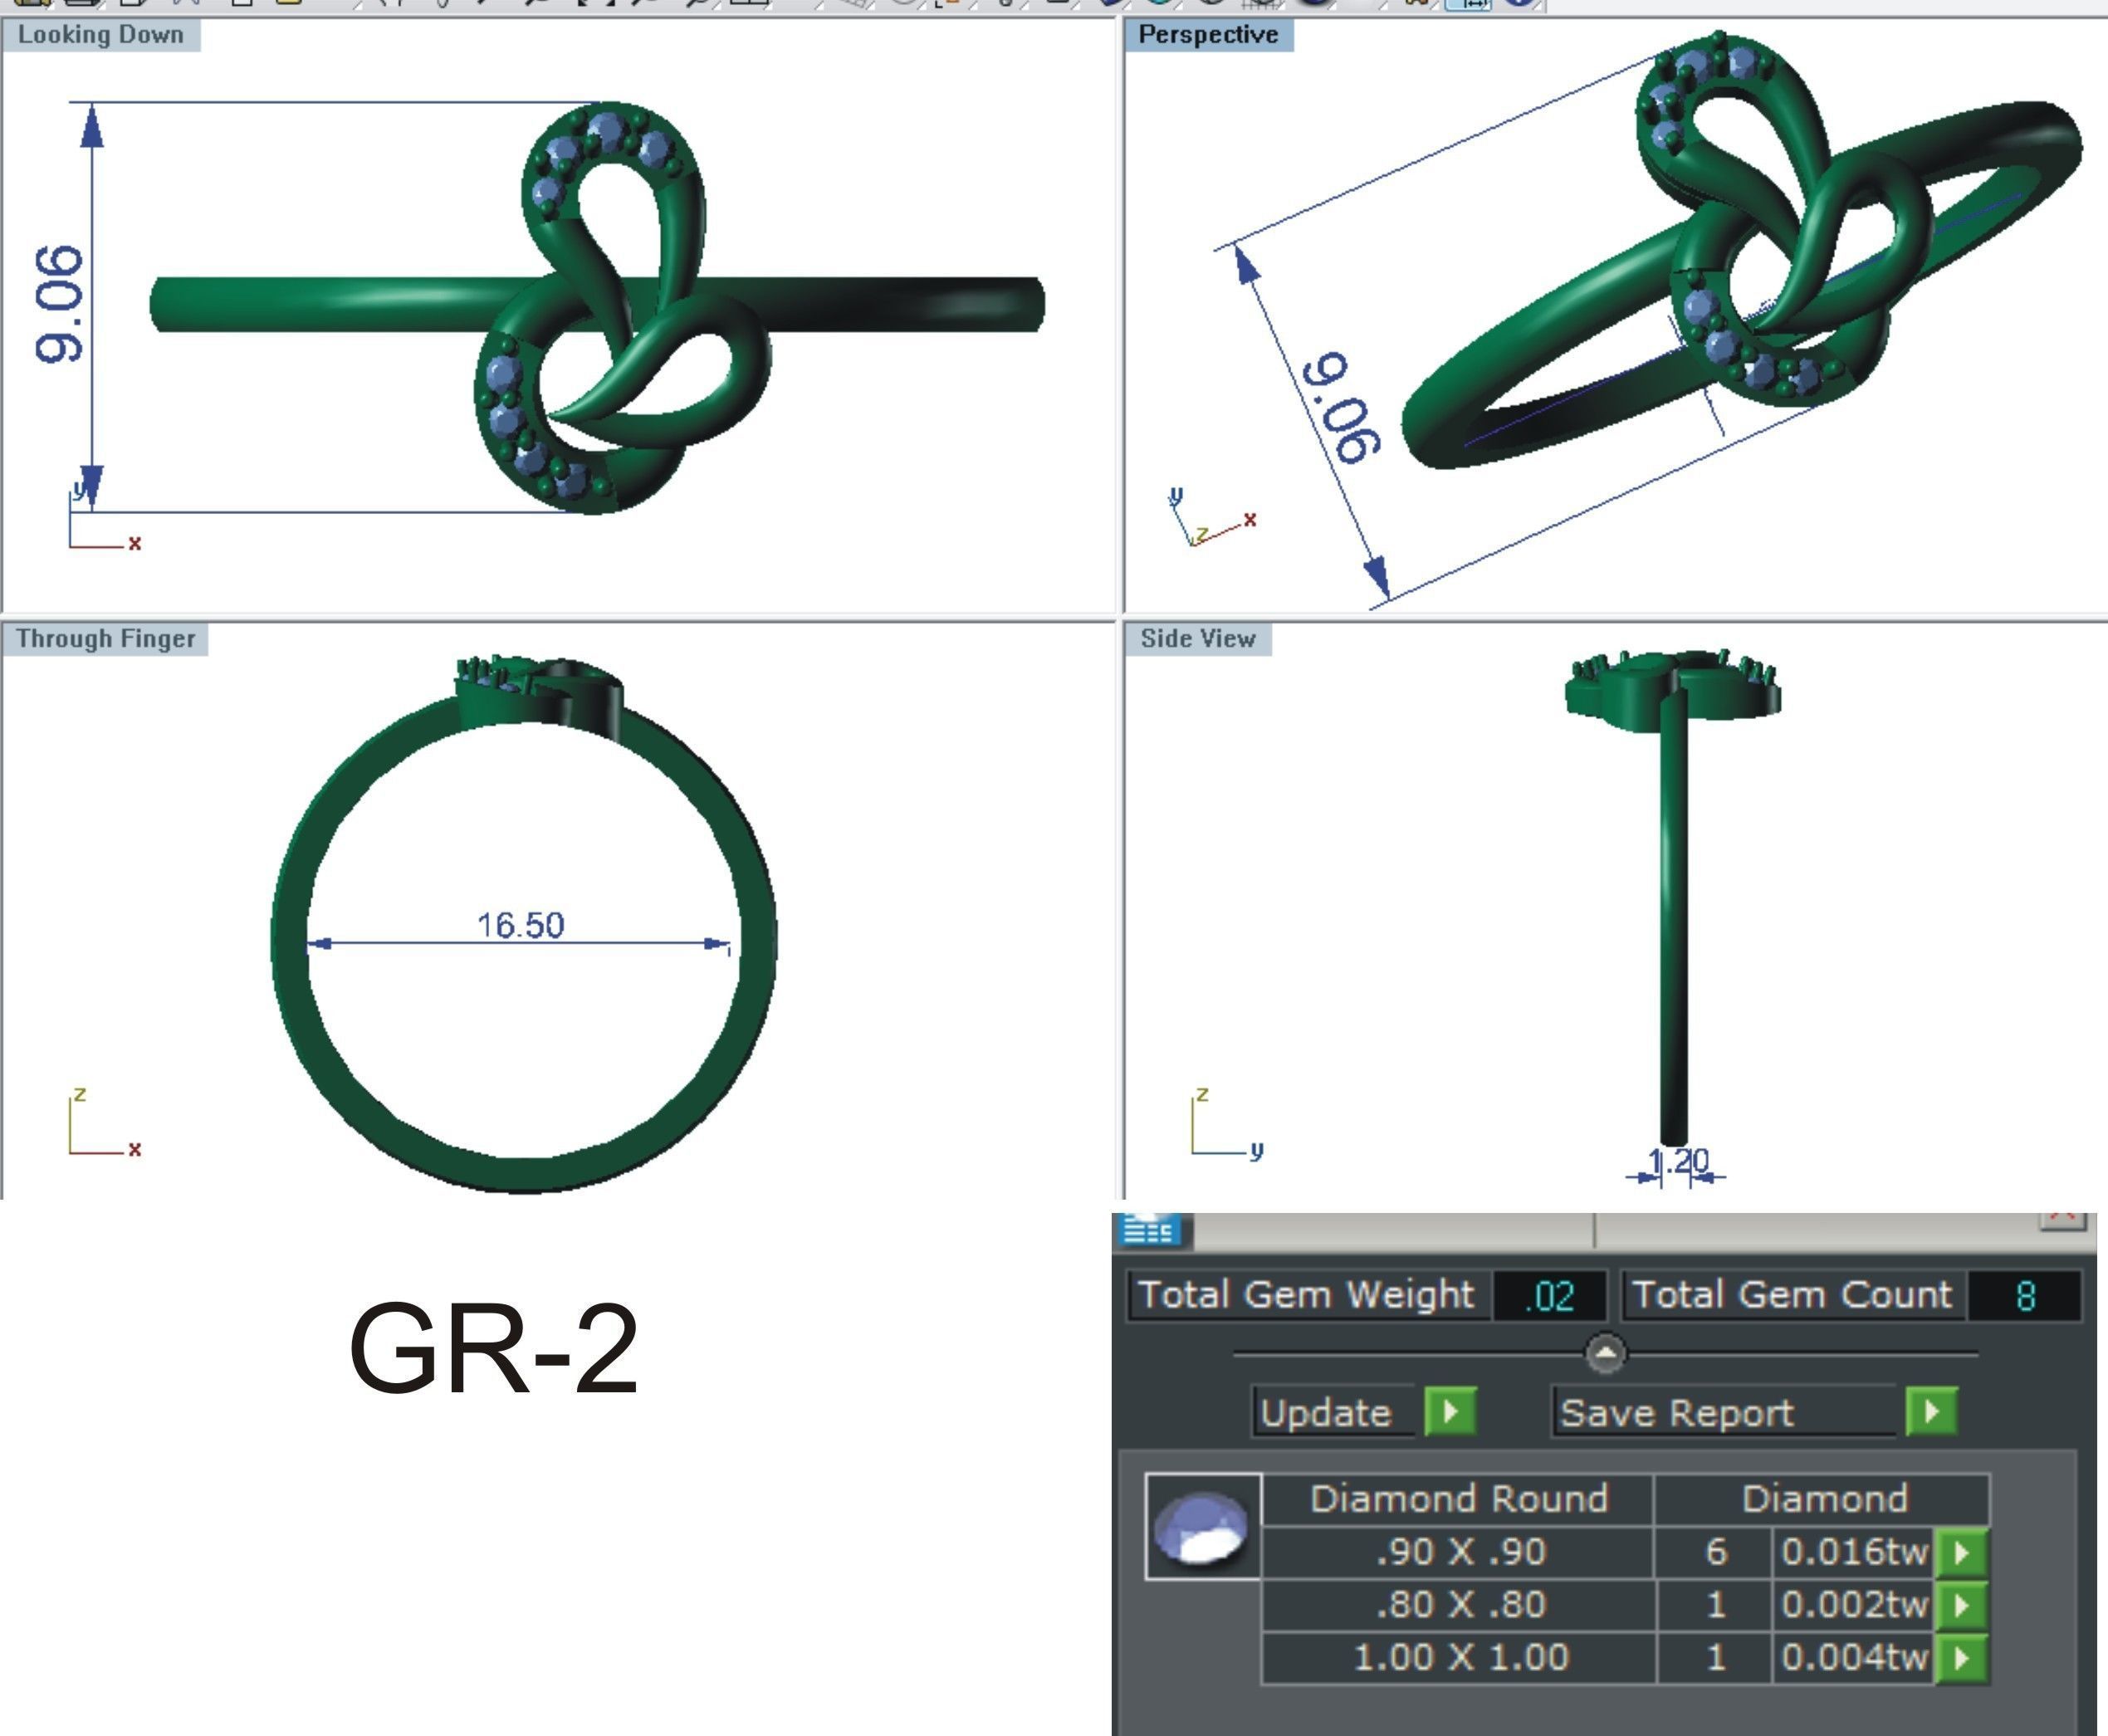This screenshot has width=2108, height=1736.
Task: Collapse panel with the round up-arrow button
Action: click(1606, 1353)
